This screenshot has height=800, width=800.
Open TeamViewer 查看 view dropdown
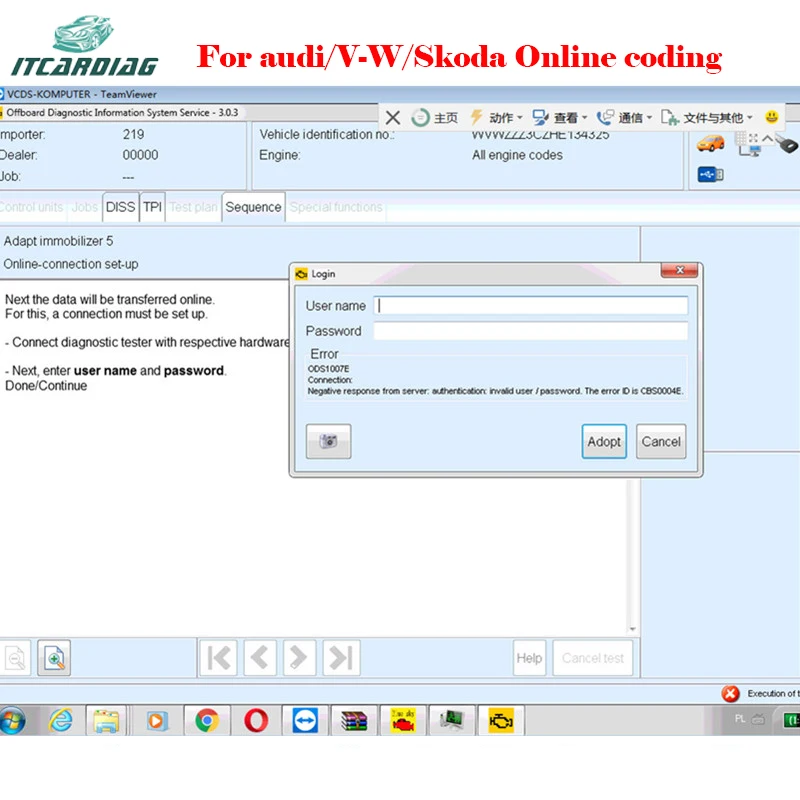click(x=560, y=118)
